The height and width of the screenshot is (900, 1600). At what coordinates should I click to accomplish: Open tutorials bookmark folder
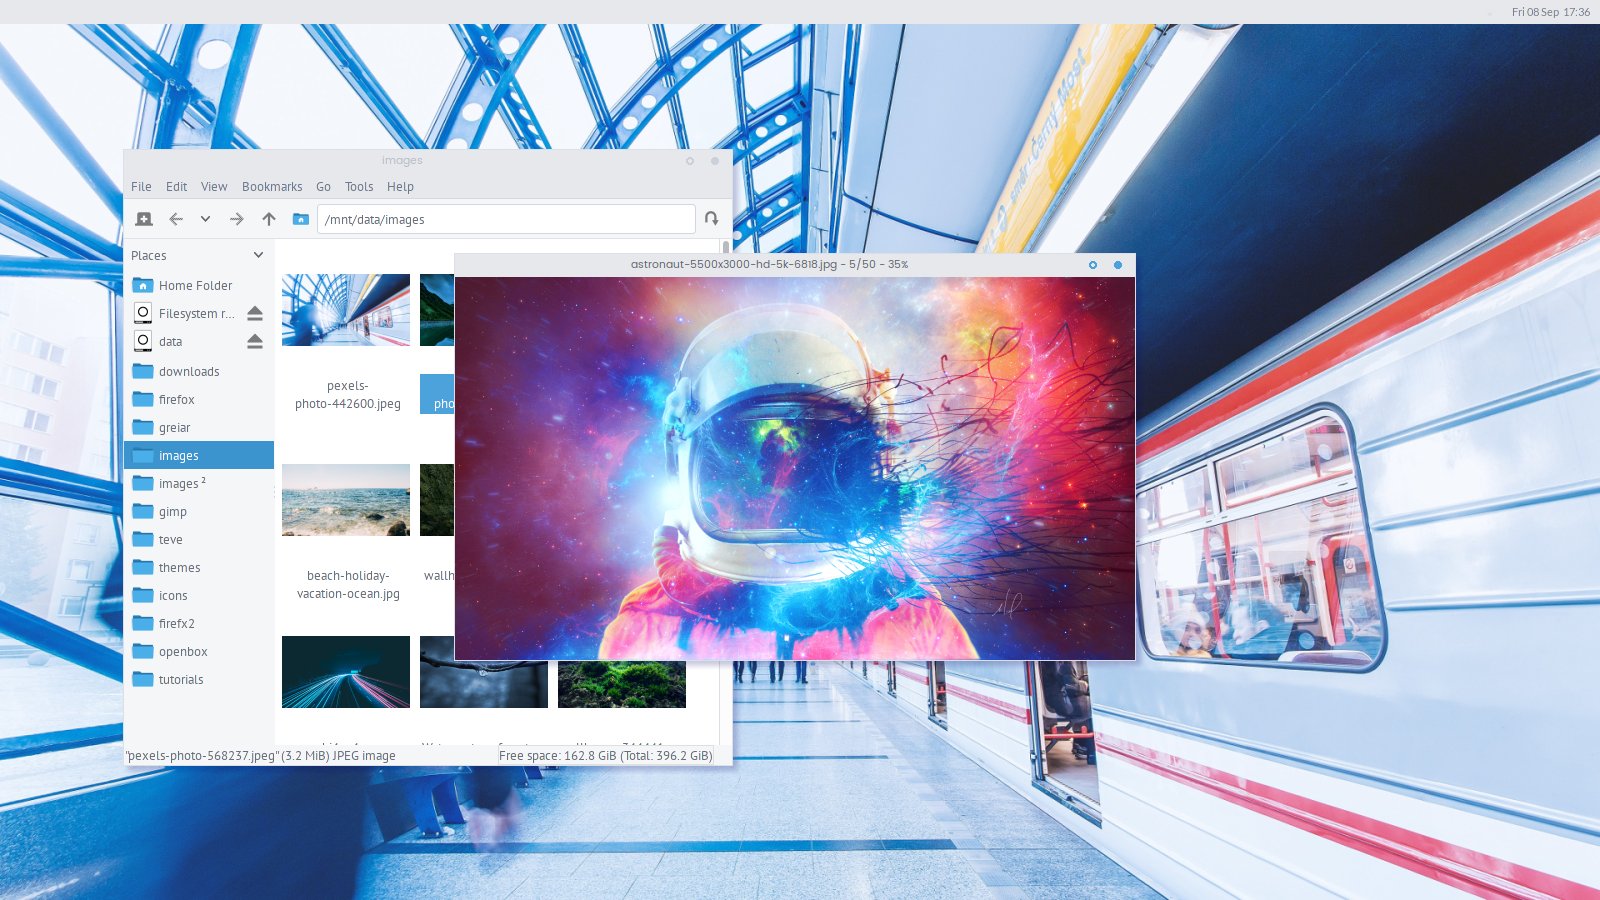point(199,680)
